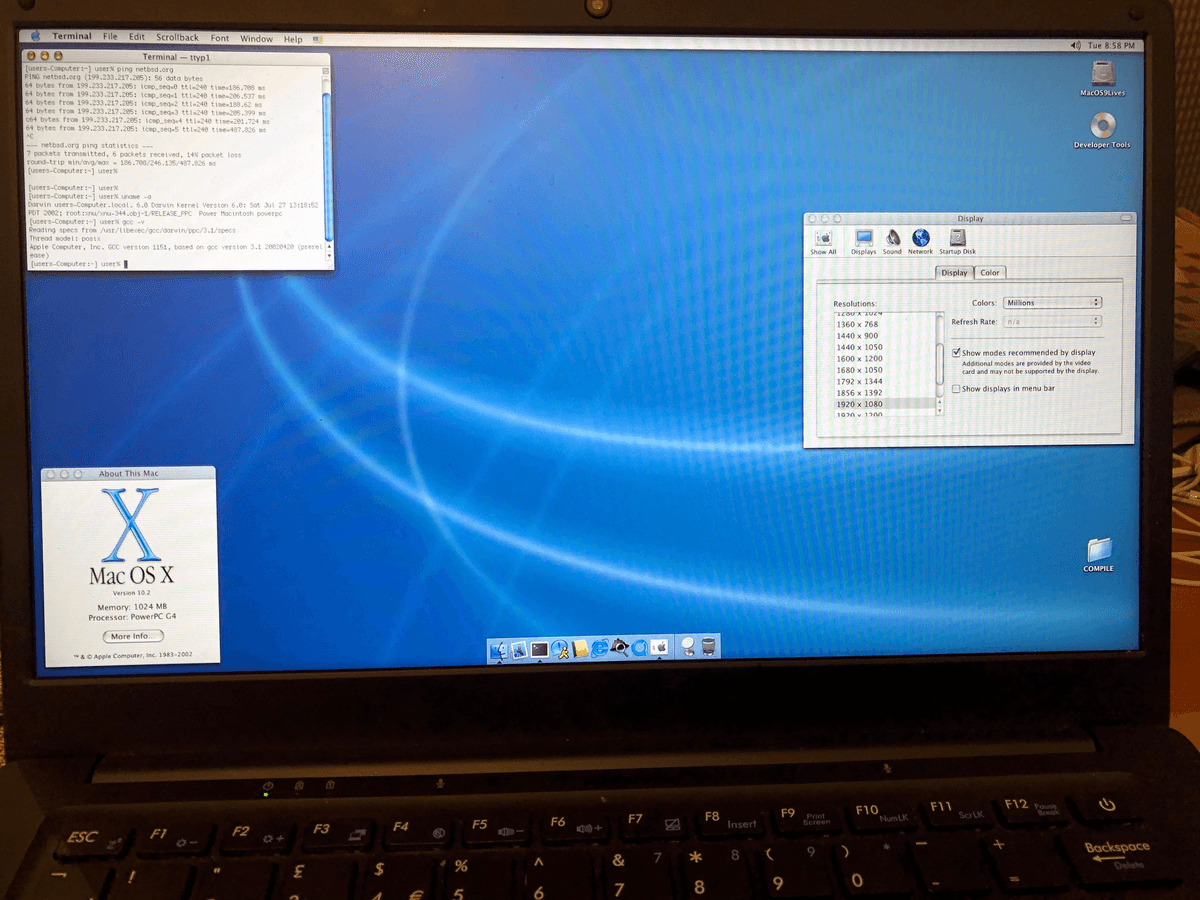Open the Colors dropdown set to Millions
The height and width of the screenshot is (900, 1200).
click(x=1052, y=302)
